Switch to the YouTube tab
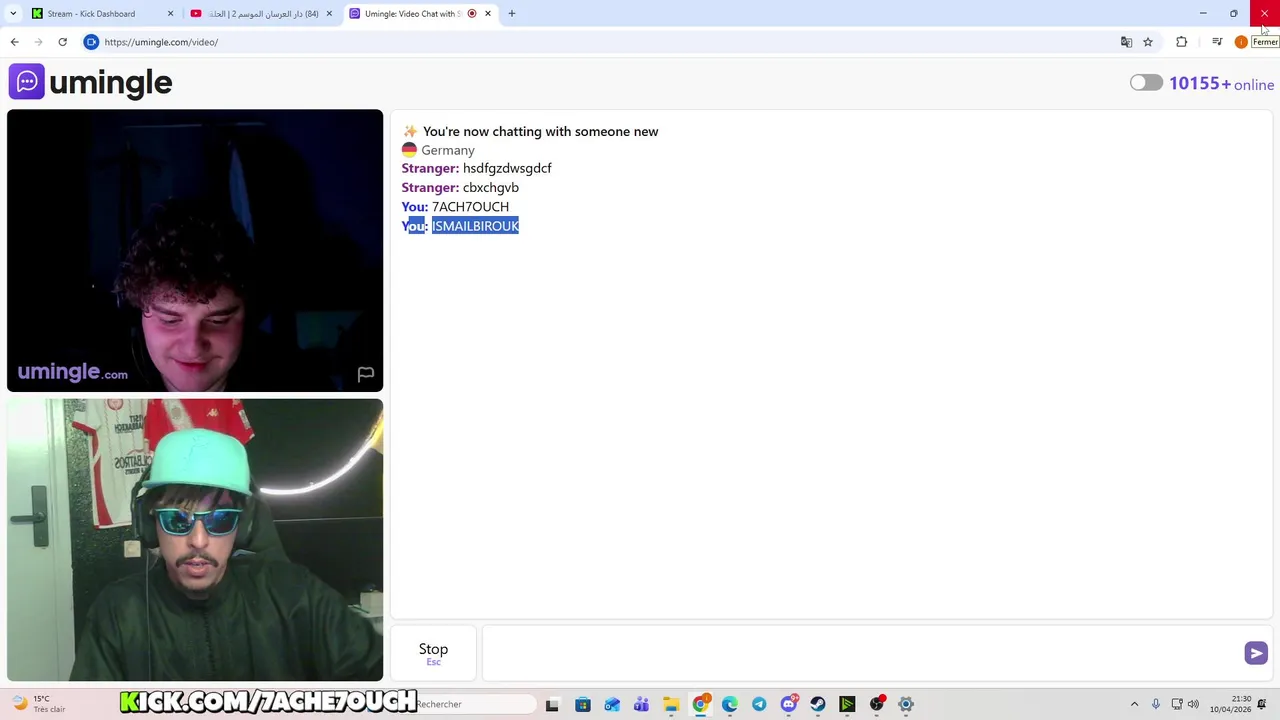 pyautogui.click(x=263, y=14)
